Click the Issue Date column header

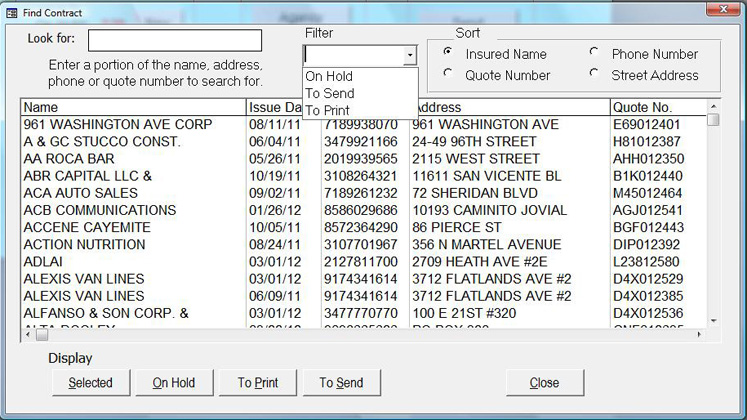coord(274,108)
